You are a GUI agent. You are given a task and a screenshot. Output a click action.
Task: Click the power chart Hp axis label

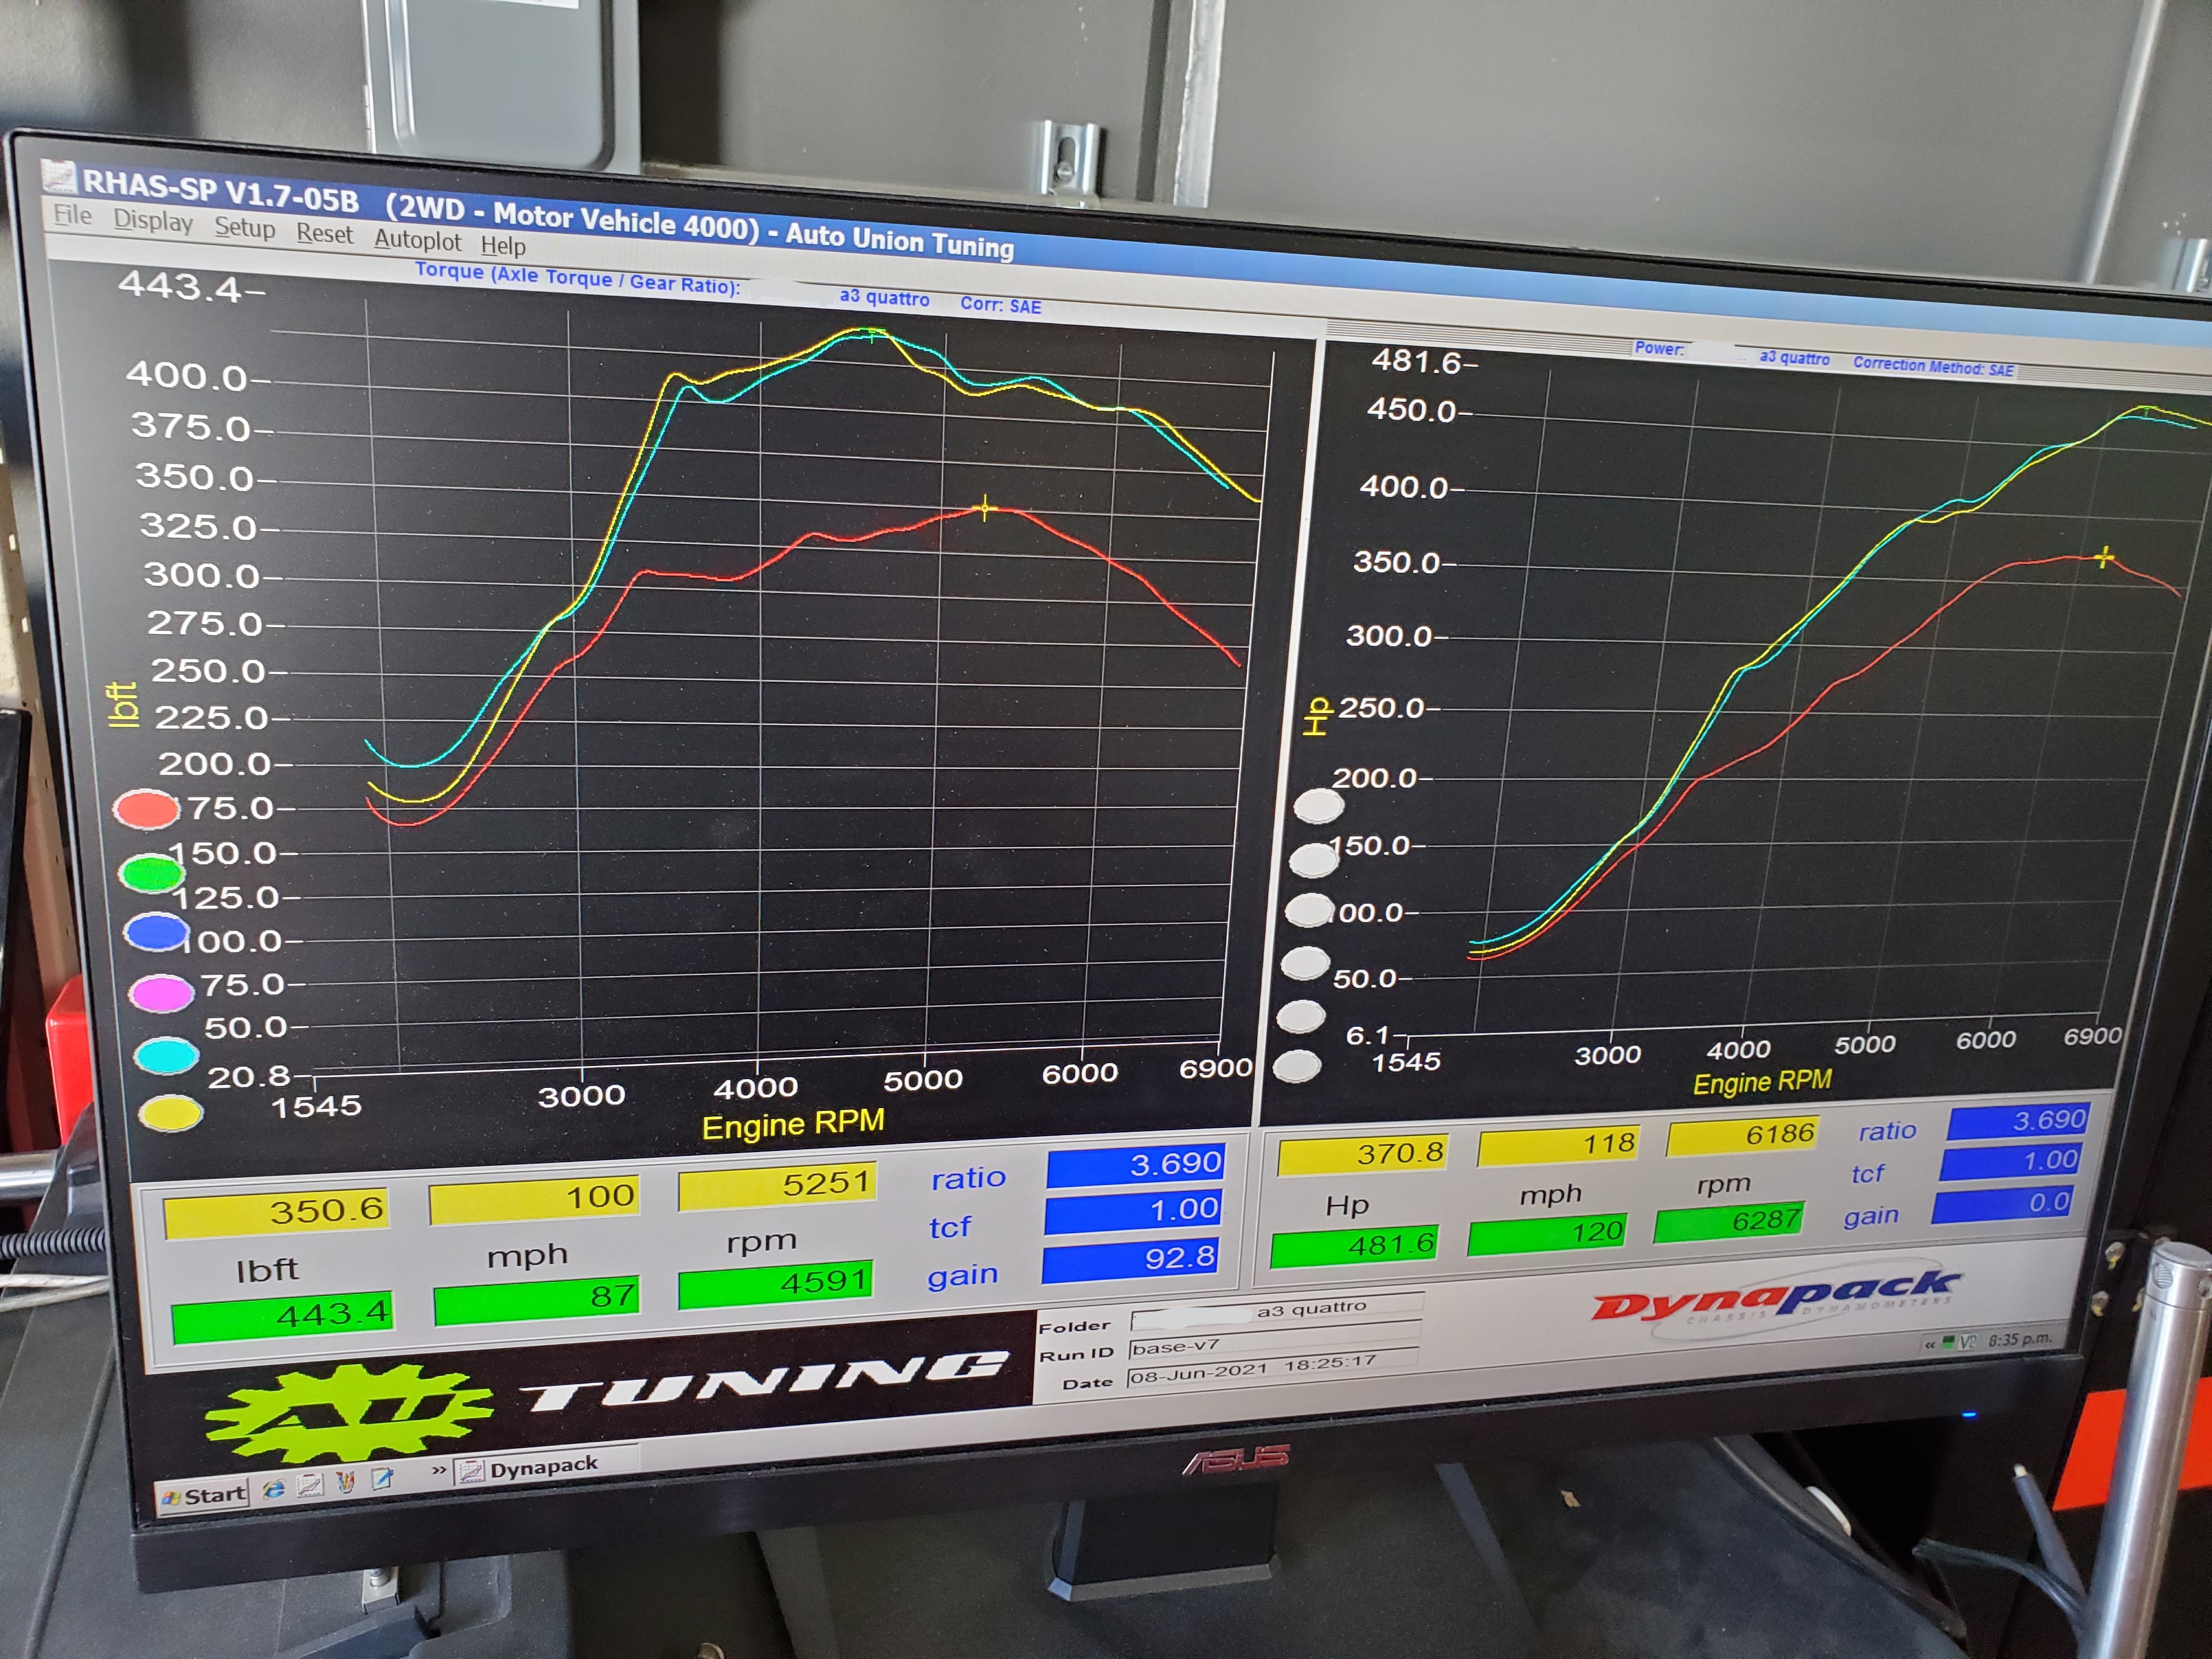click(1318, 717)
